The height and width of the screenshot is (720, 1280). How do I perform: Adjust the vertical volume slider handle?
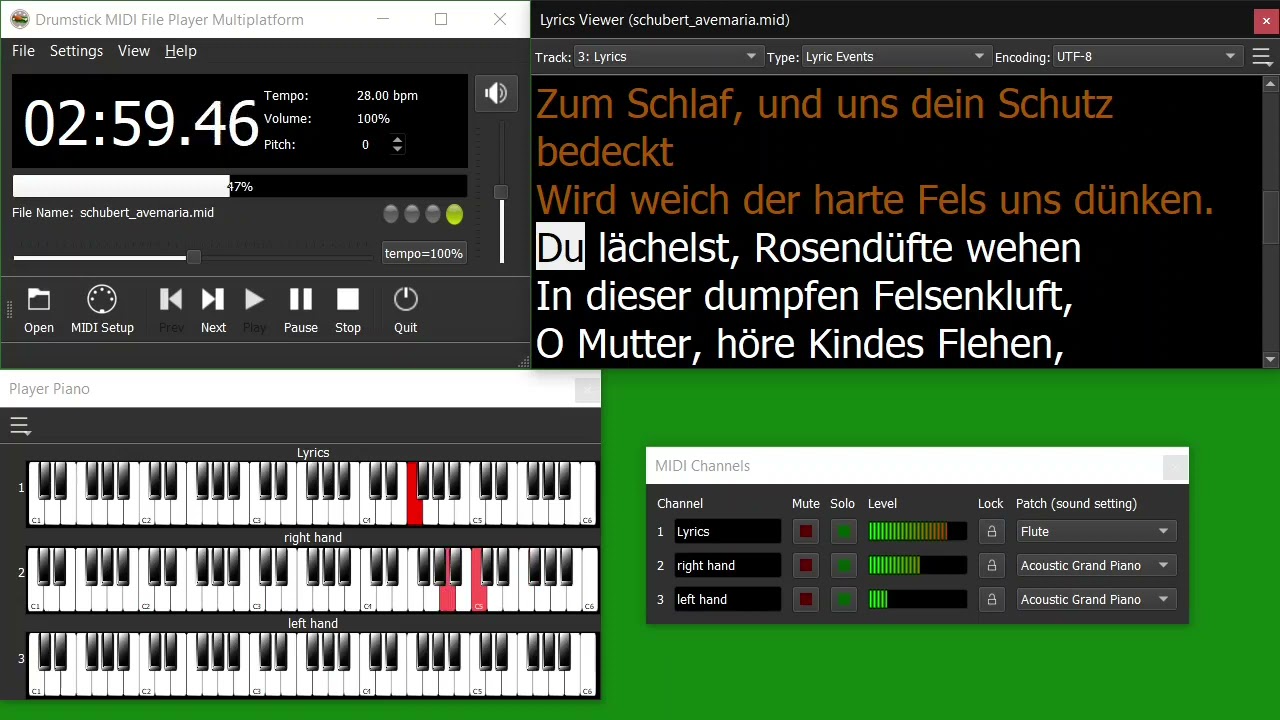pos(501,192)
